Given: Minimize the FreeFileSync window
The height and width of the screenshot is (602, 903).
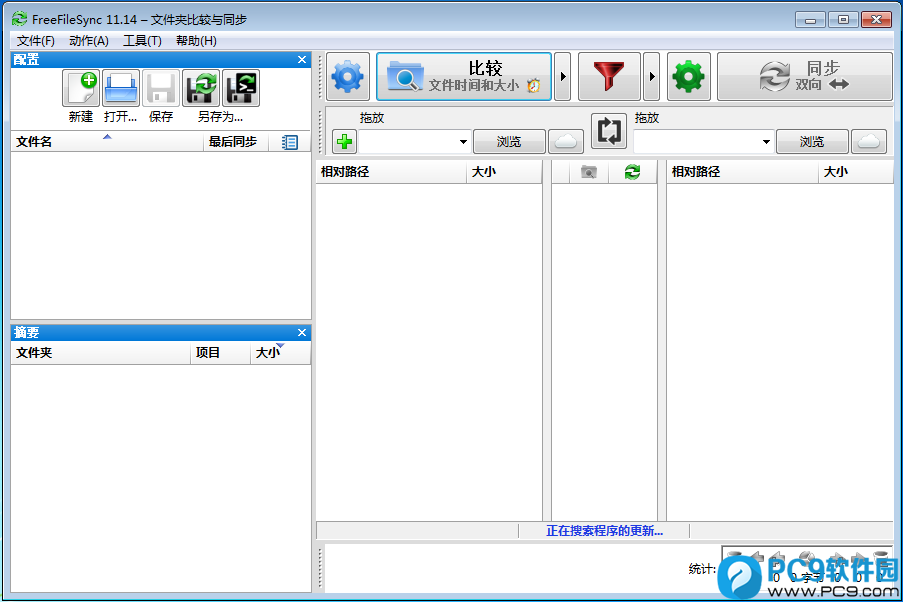Looking at the screenshot, I should 810,20.
